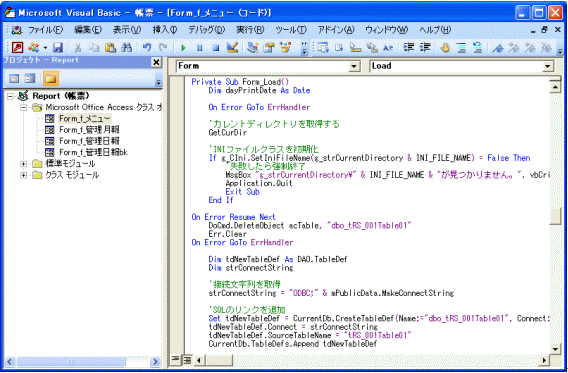Outdent the selected code lines

tap(425, 47)
